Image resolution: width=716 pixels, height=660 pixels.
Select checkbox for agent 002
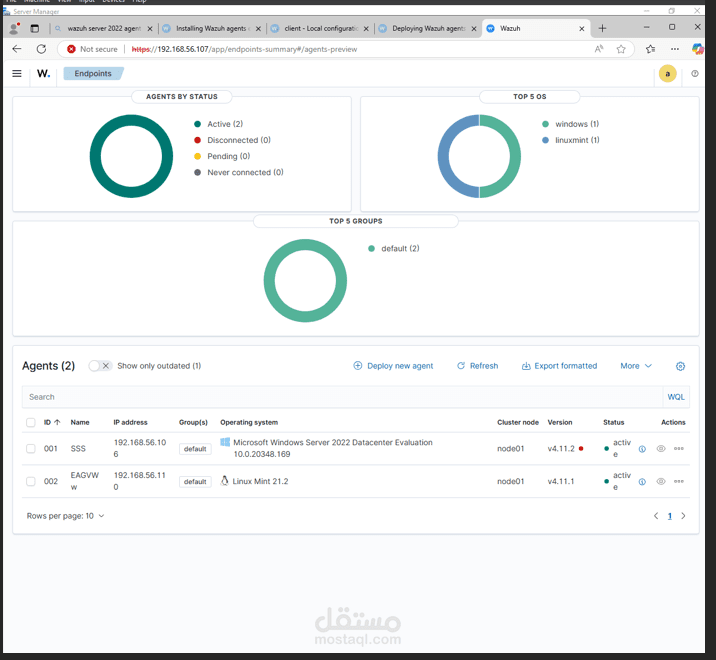pos(31,481)
